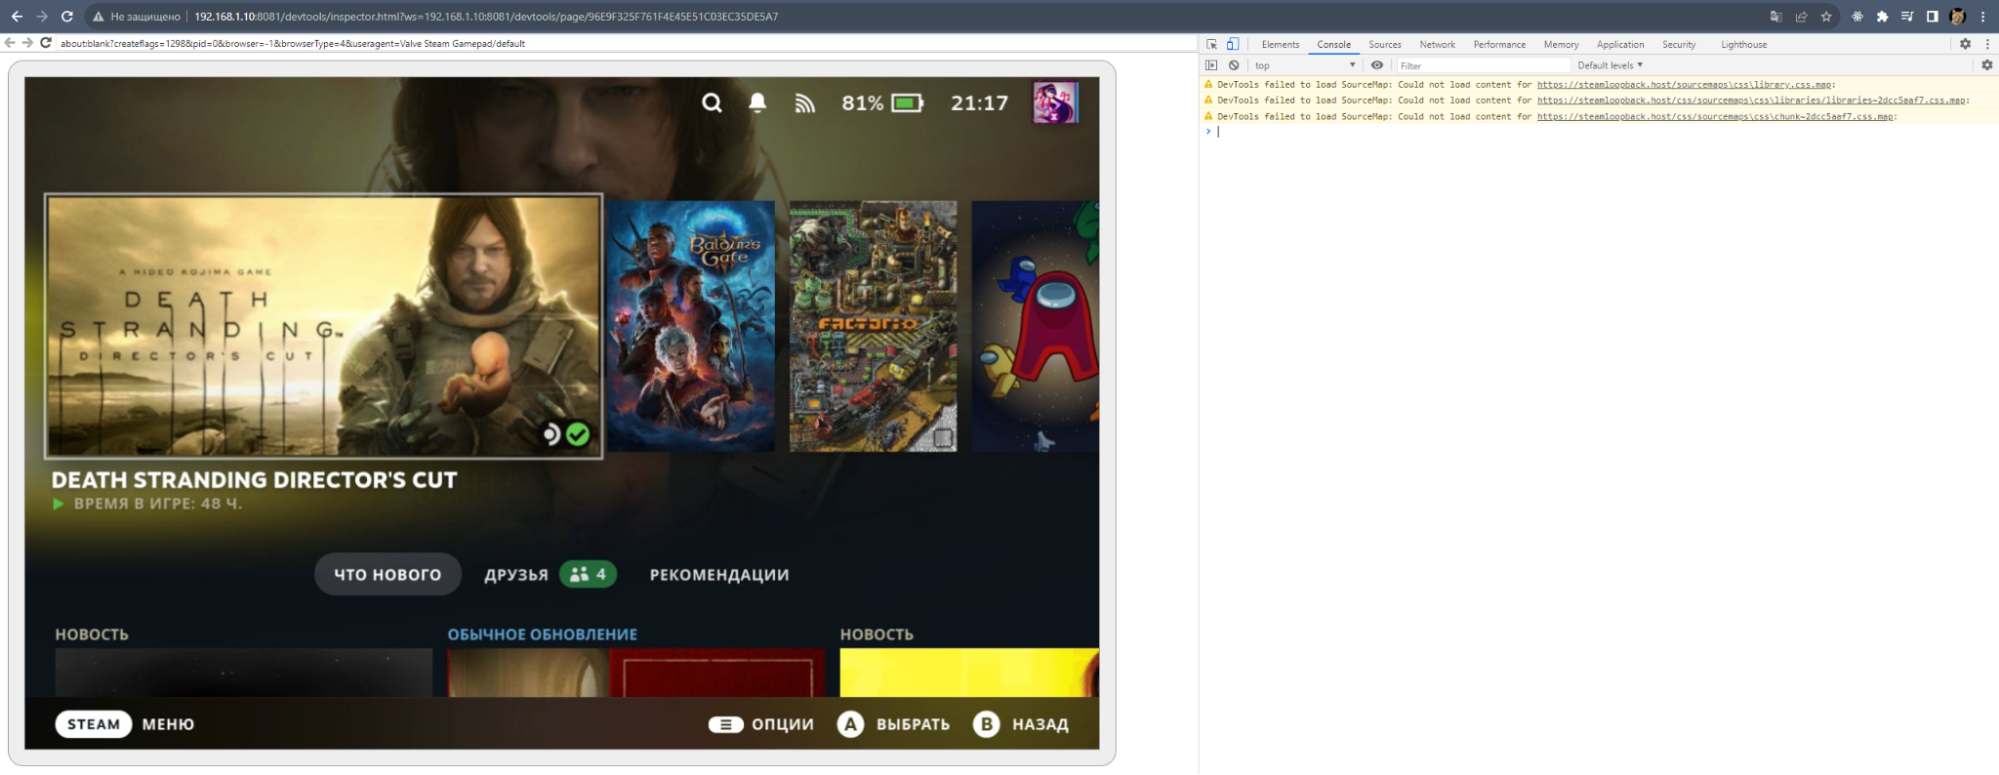Click the green installed checkmark on Death Stranding
The width and height of the screenshot is (1999, 775).
click(x=578, y=434)
